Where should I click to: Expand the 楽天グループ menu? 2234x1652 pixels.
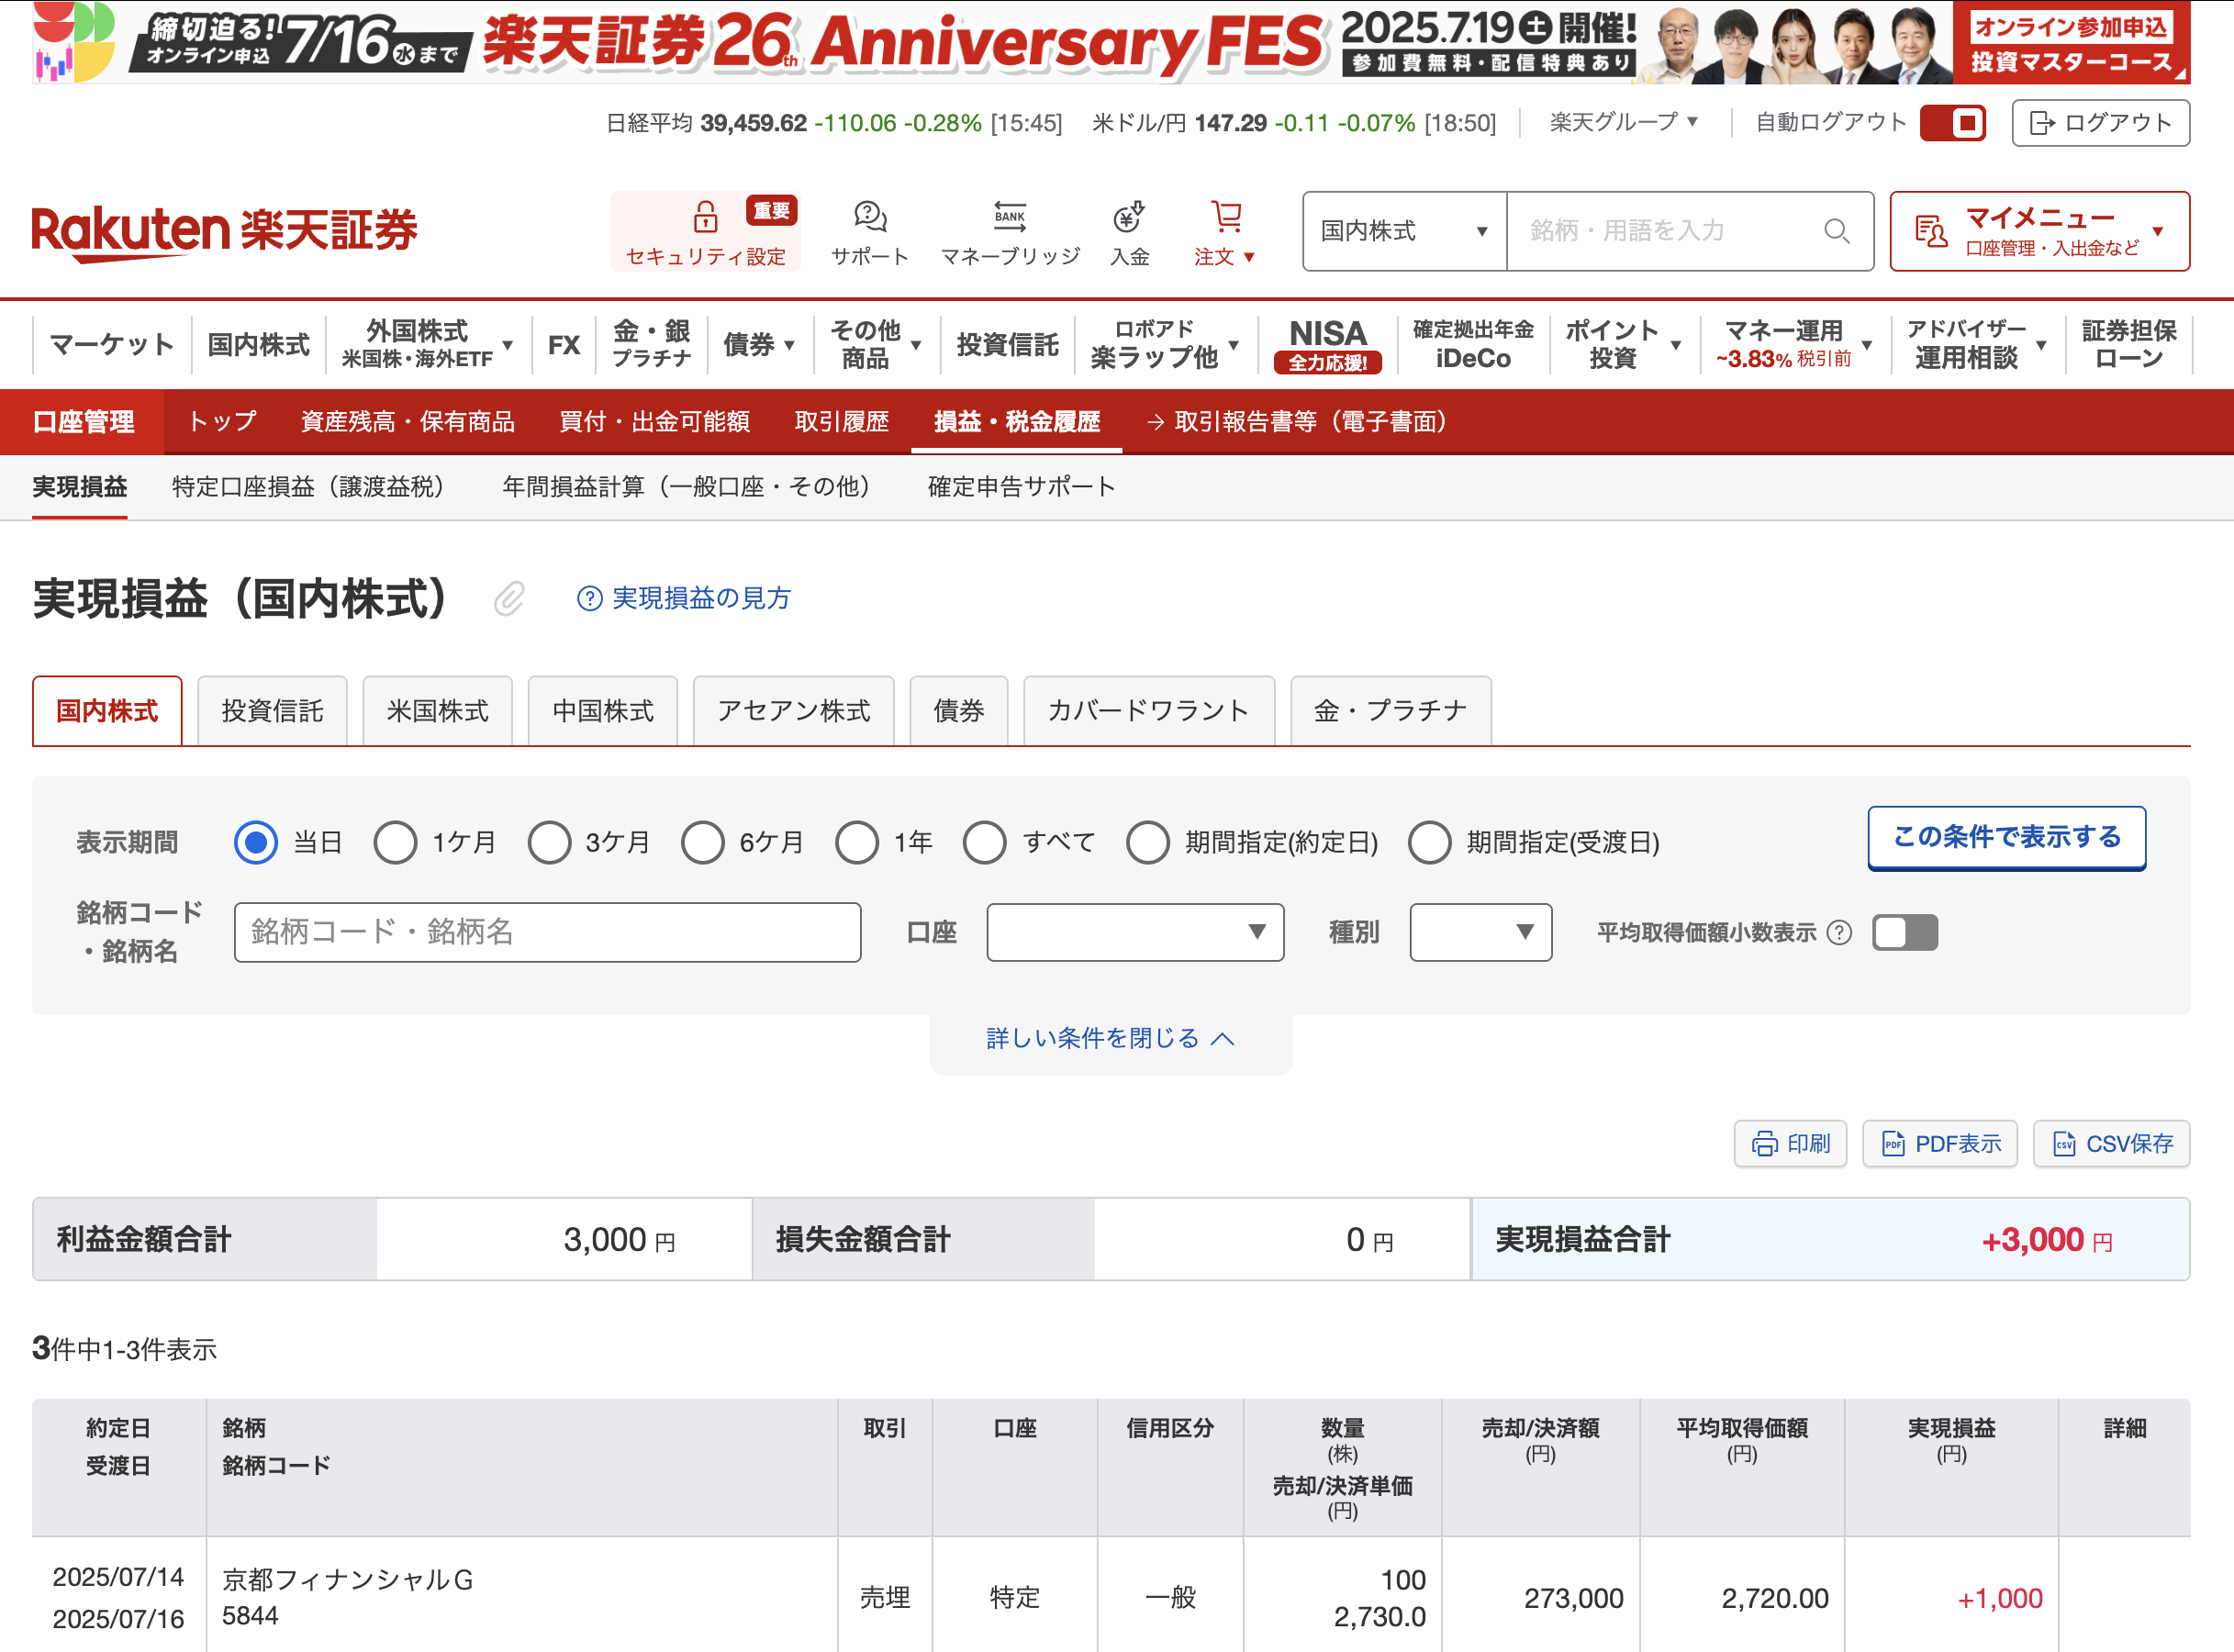tap(1623, 122)
